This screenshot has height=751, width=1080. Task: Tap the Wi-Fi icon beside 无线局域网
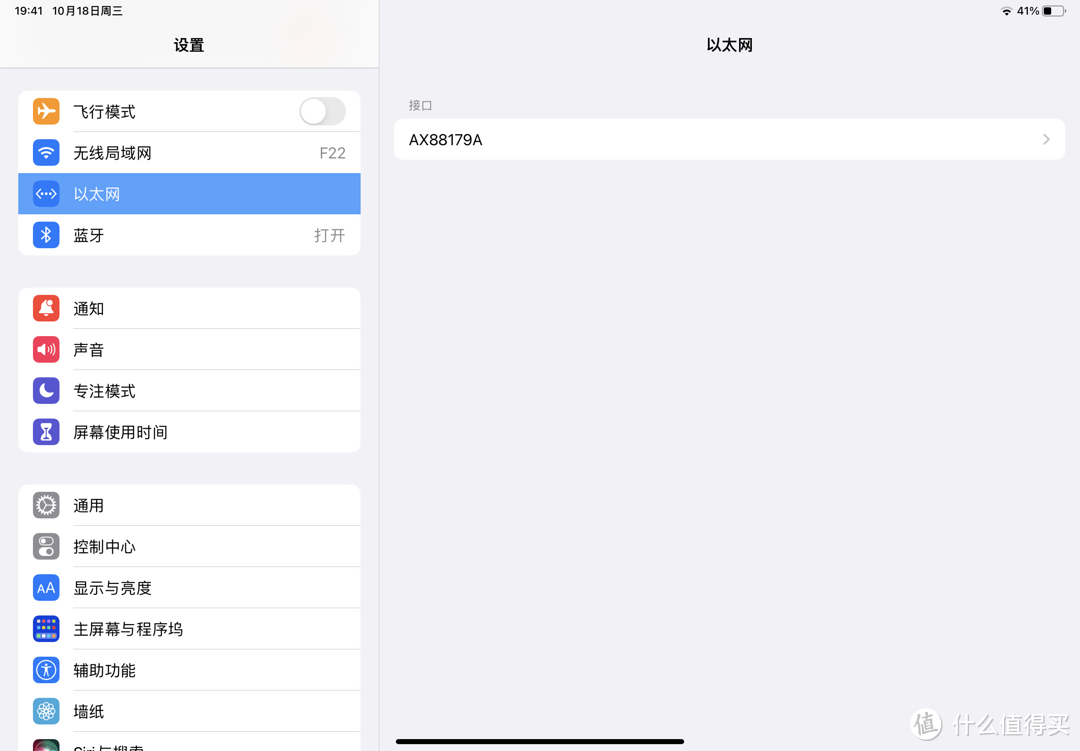pos(46,152)
